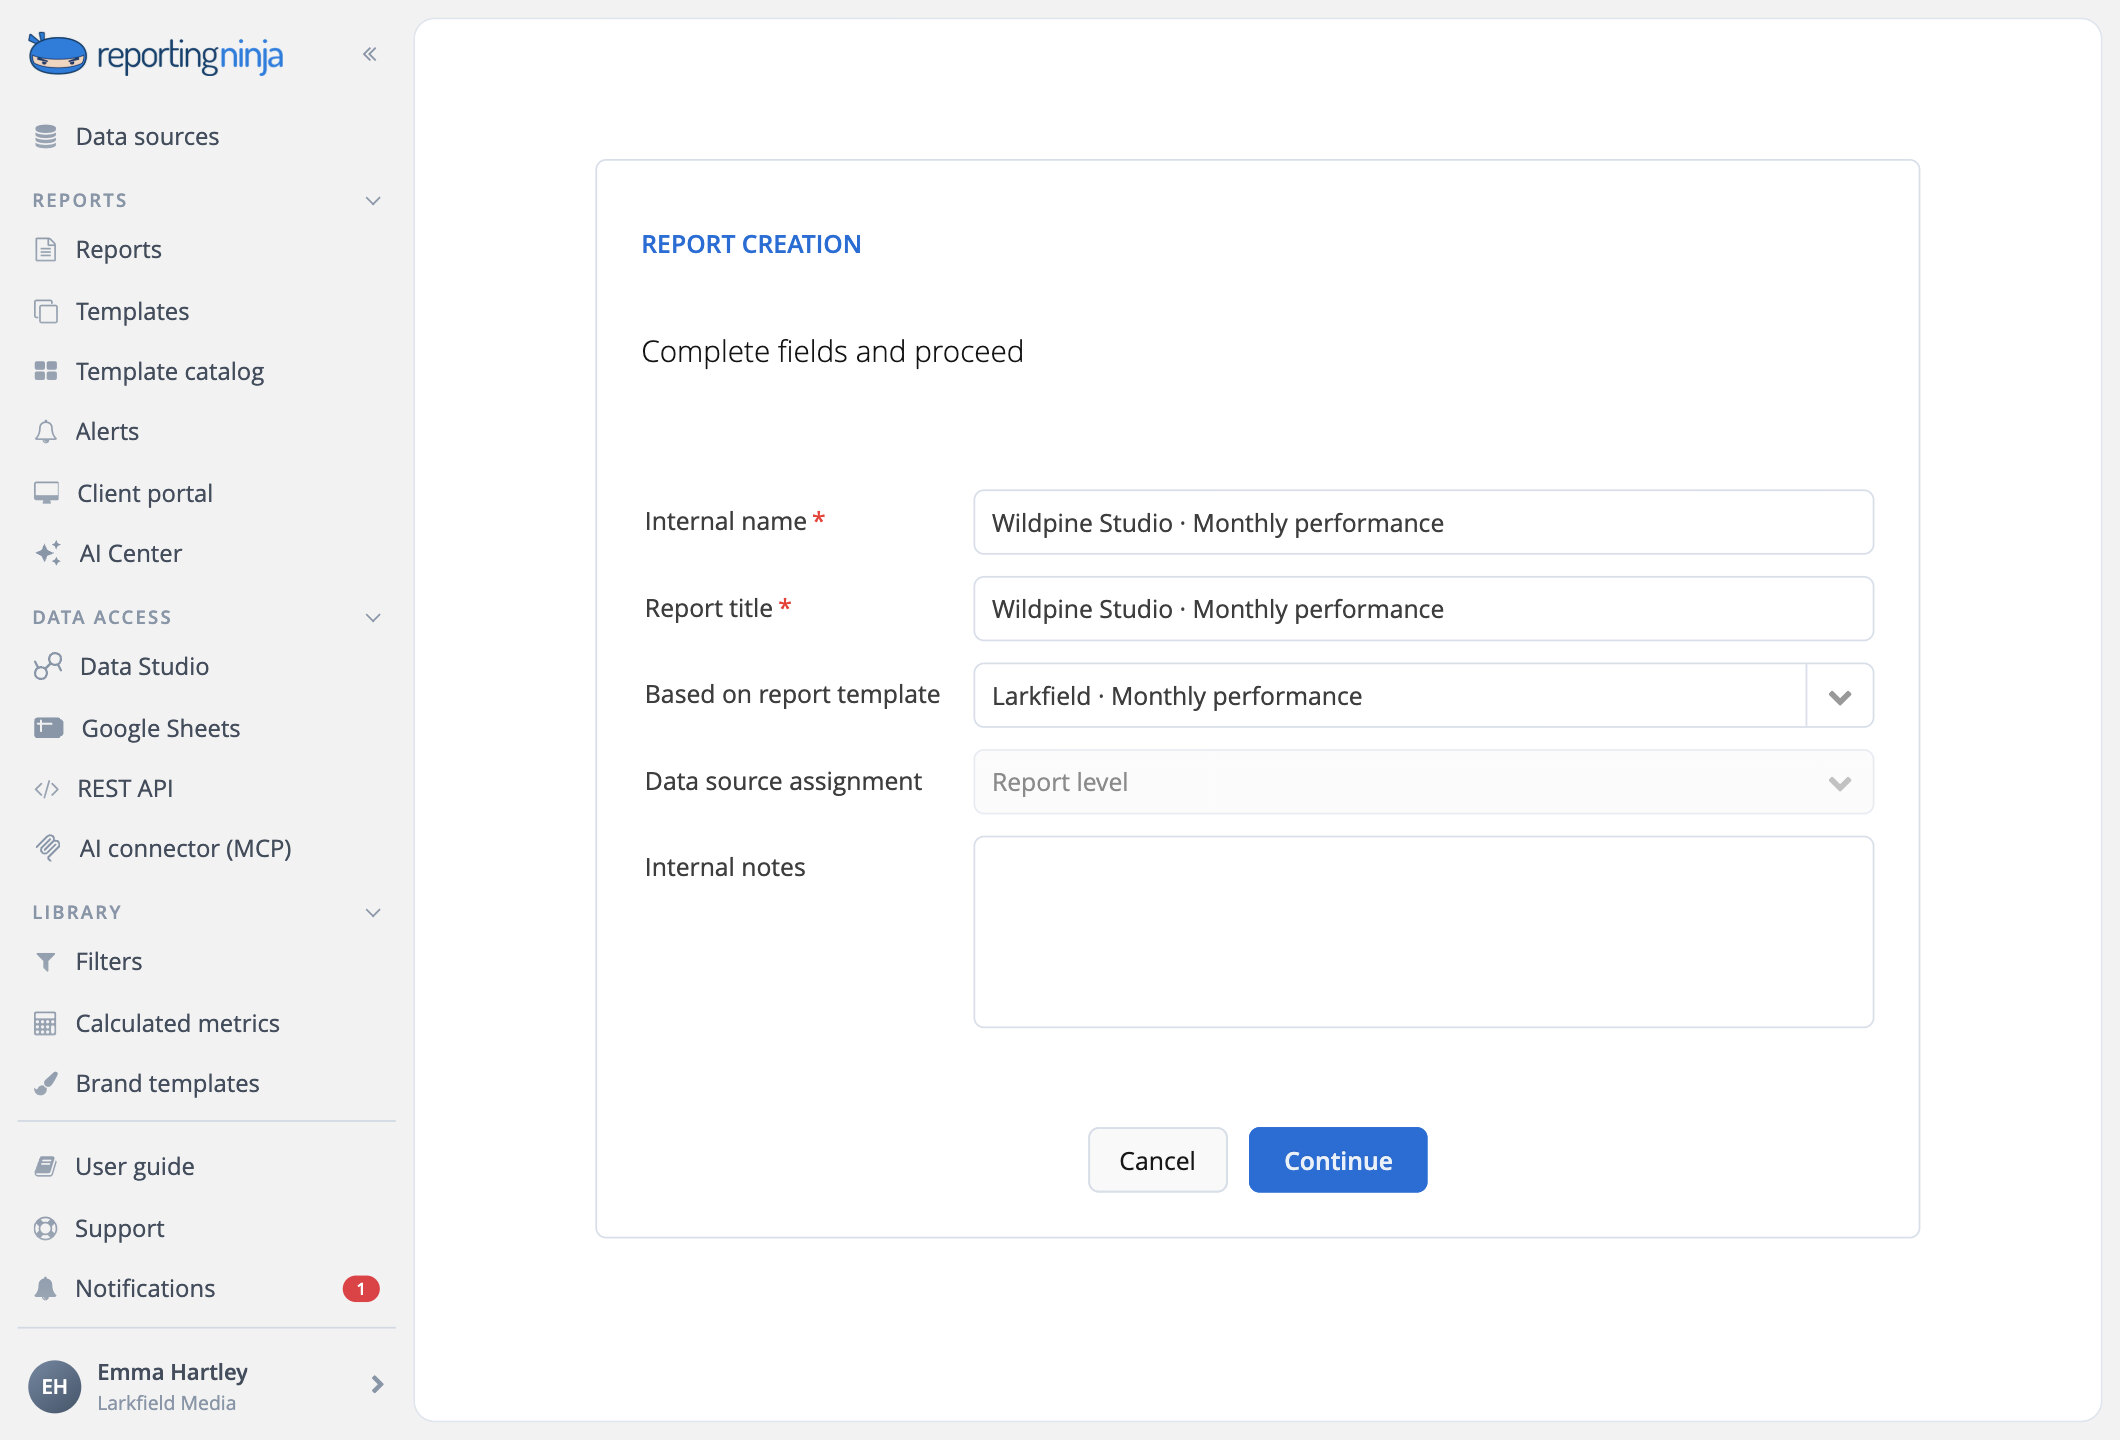
Task: Open the Reports menu item
Action: point(118,249)
